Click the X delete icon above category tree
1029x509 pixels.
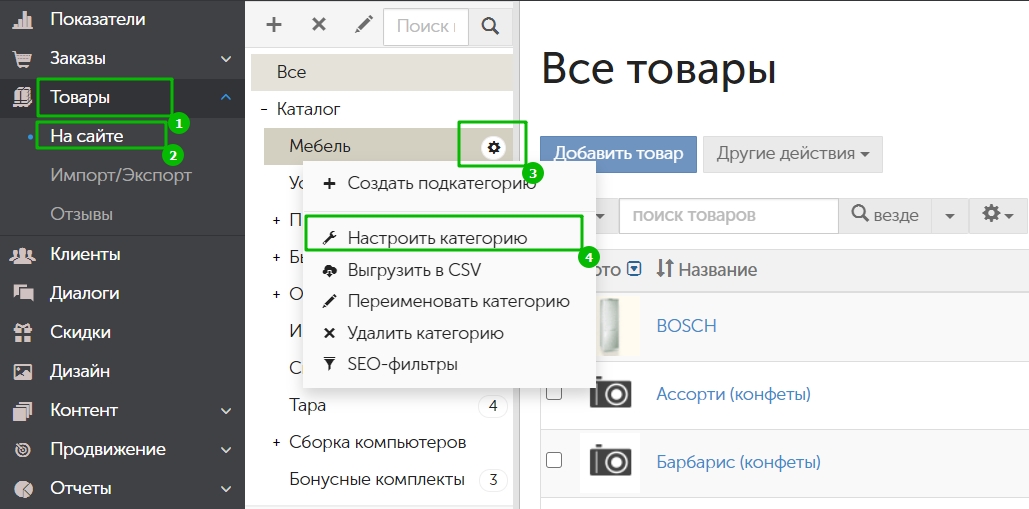(x=319, y=25)
